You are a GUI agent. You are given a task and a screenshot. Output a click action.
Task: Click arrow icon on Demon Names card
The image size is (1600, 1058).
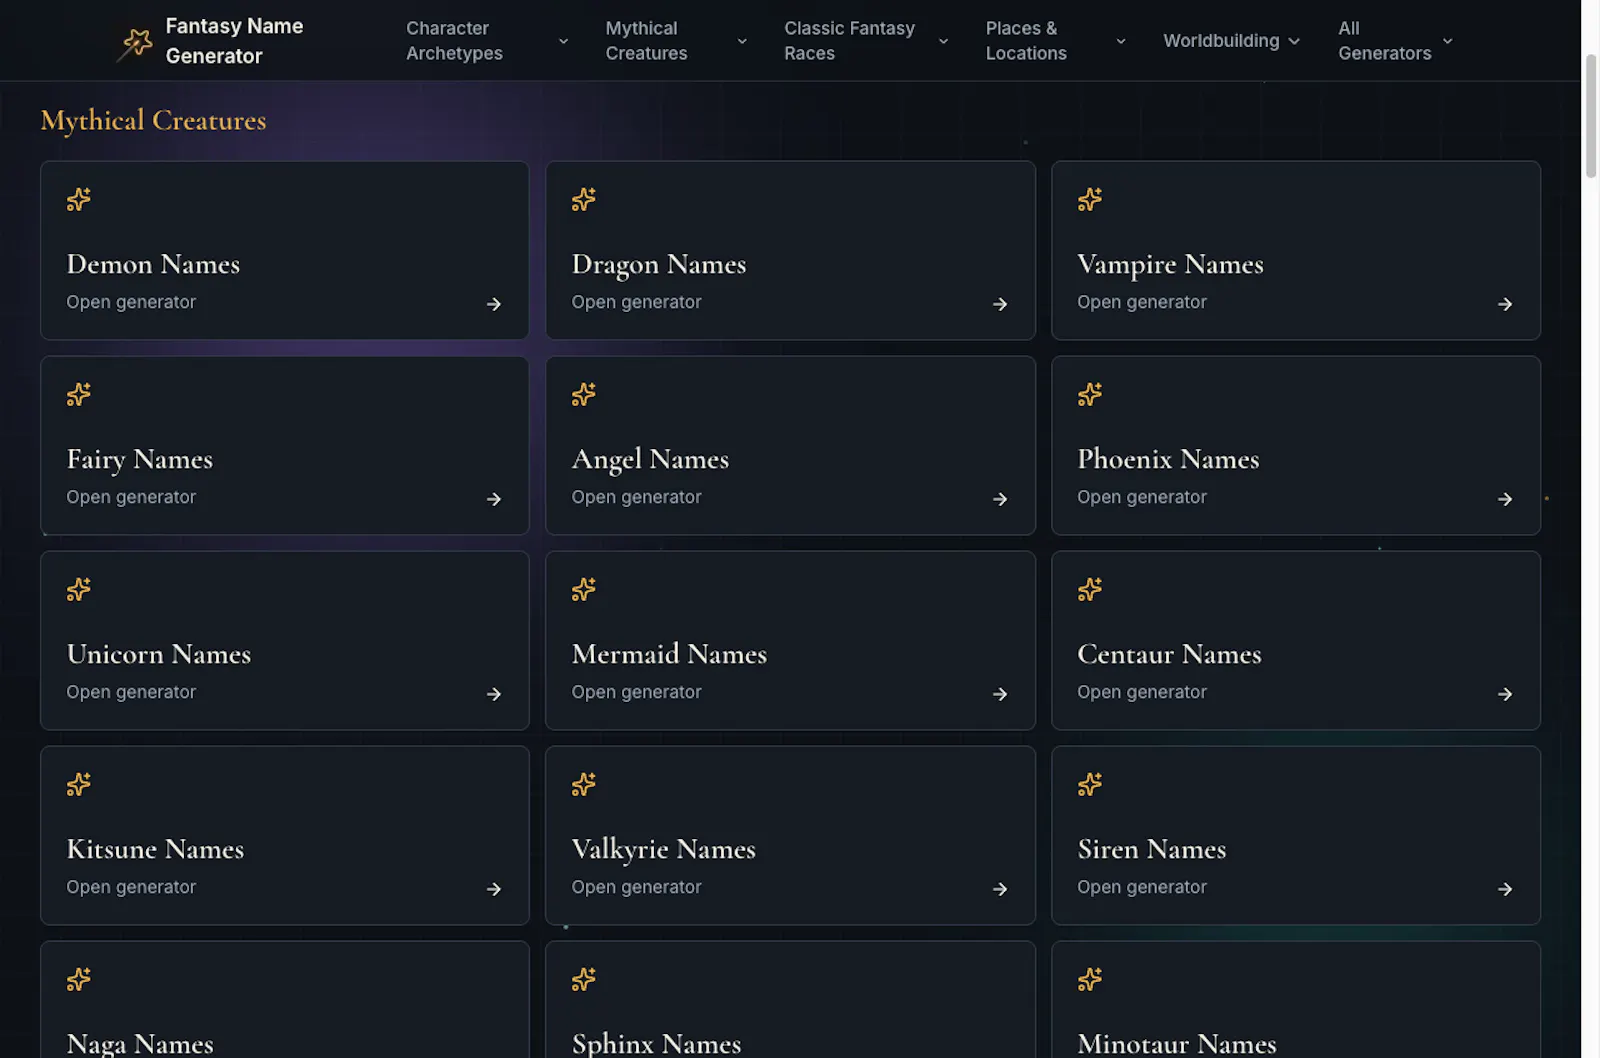pos(494,304)
